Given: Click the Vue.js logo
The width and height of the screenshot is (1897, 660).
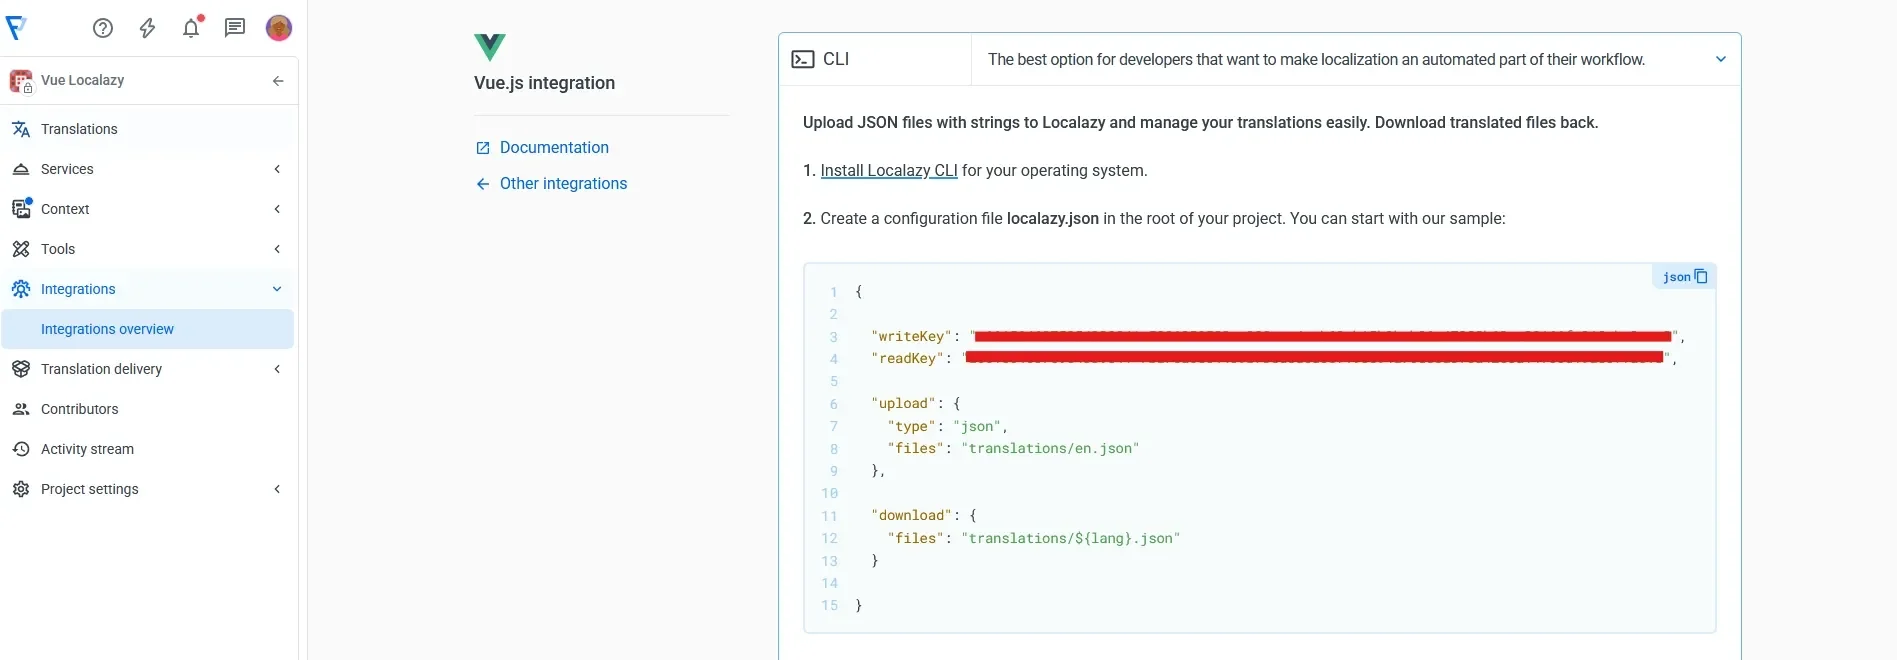Looking at the screenshot, I should pyautogui.click(x=490, y=47).
